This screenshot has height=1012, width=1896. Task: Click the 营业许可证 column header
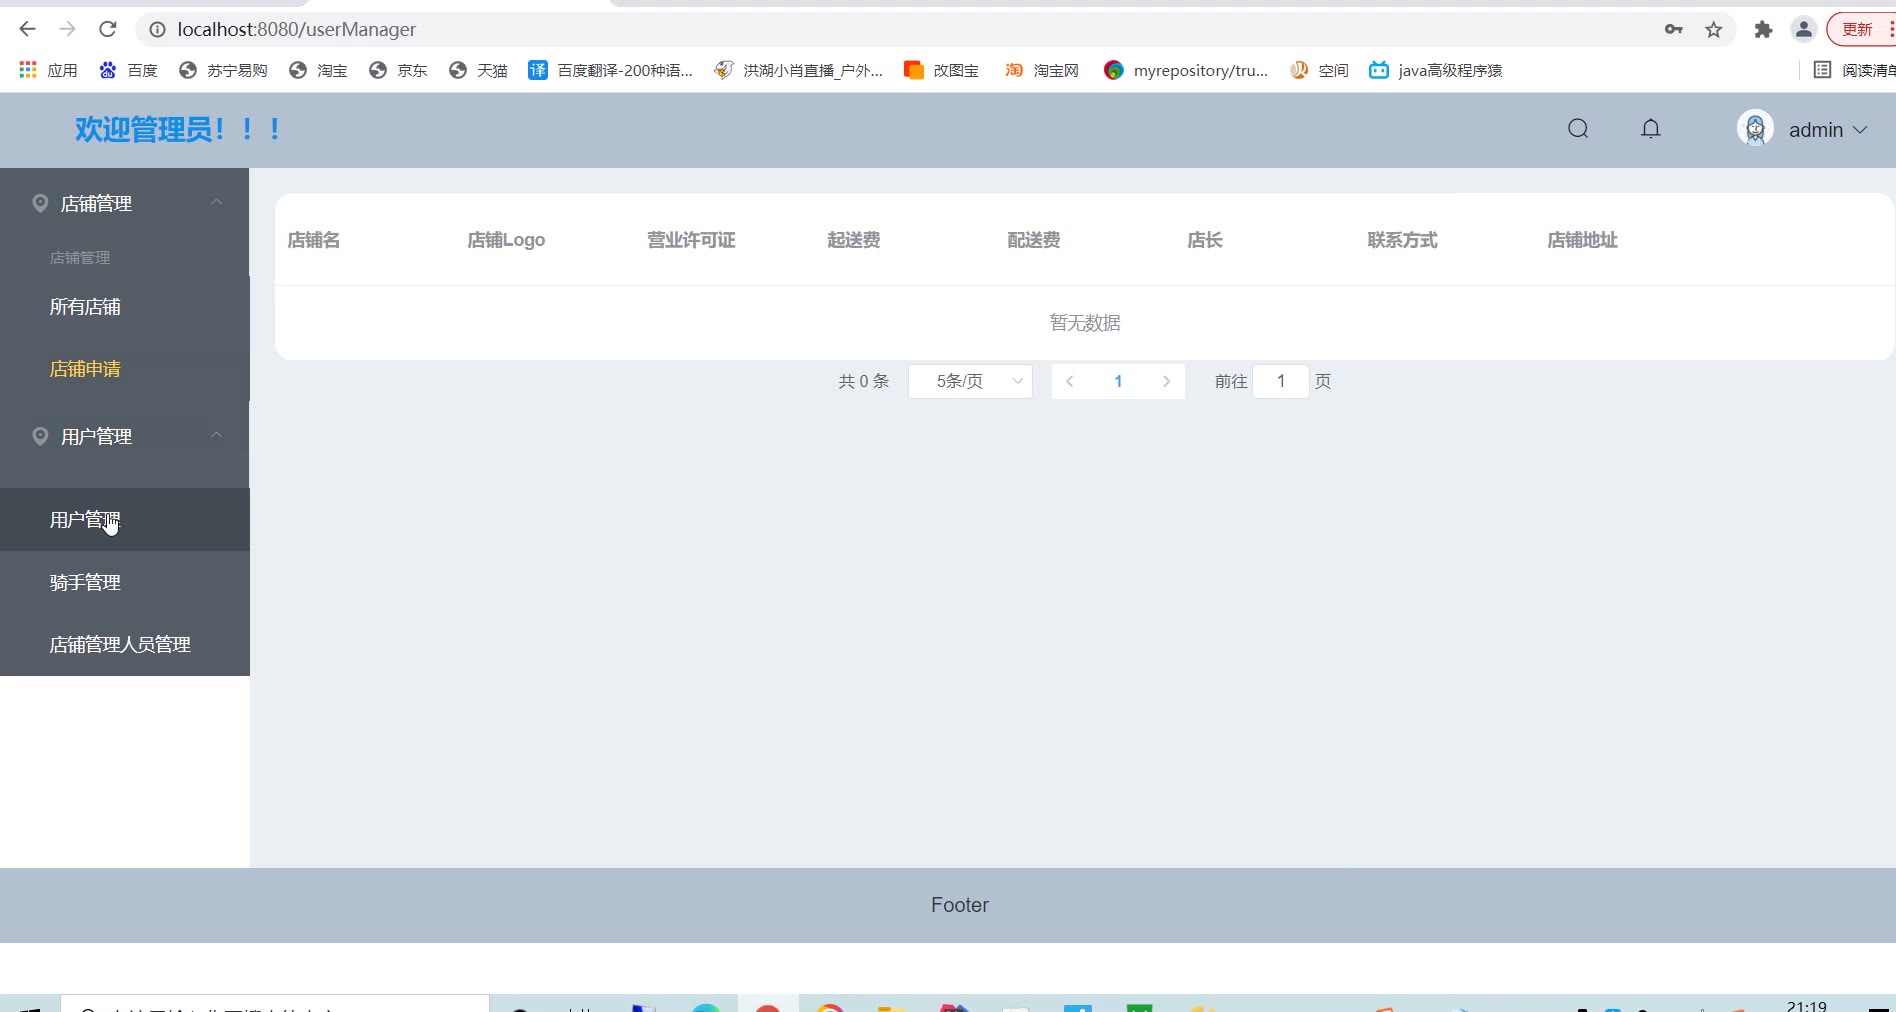coord(691,240)
